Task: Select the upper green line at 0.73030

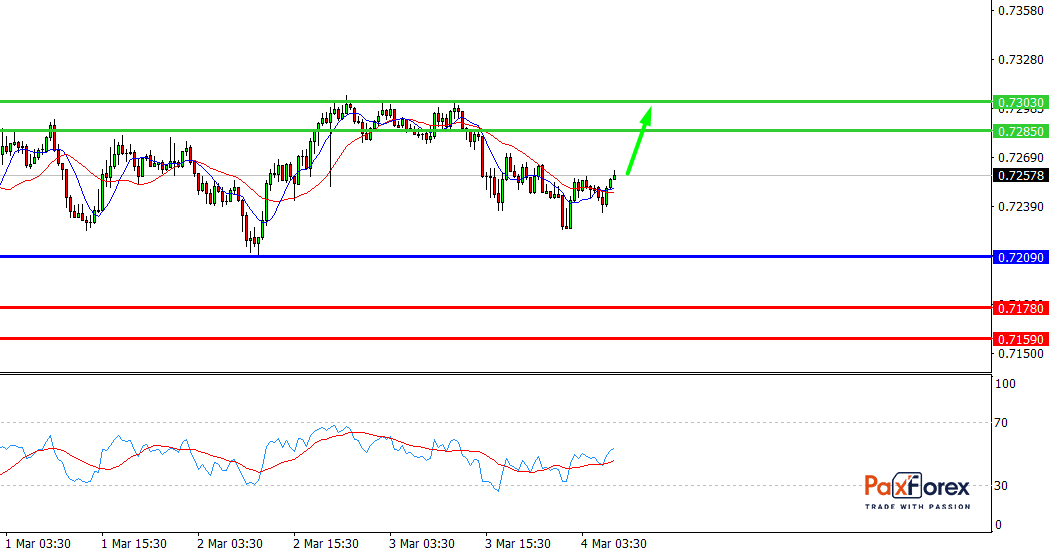Action: point(495,102)
